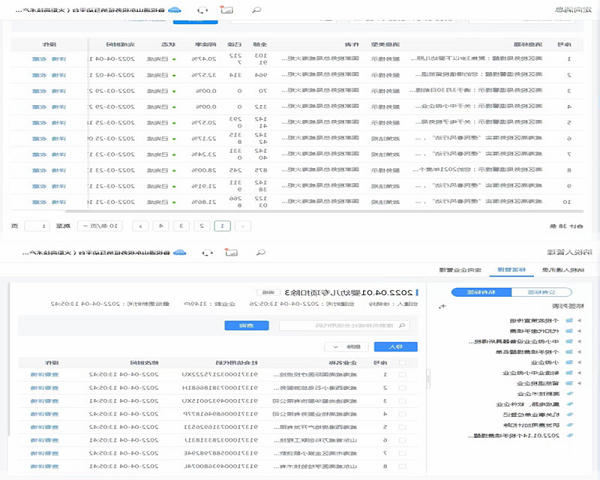Tick checkbox for enterprise row 5

403,427
